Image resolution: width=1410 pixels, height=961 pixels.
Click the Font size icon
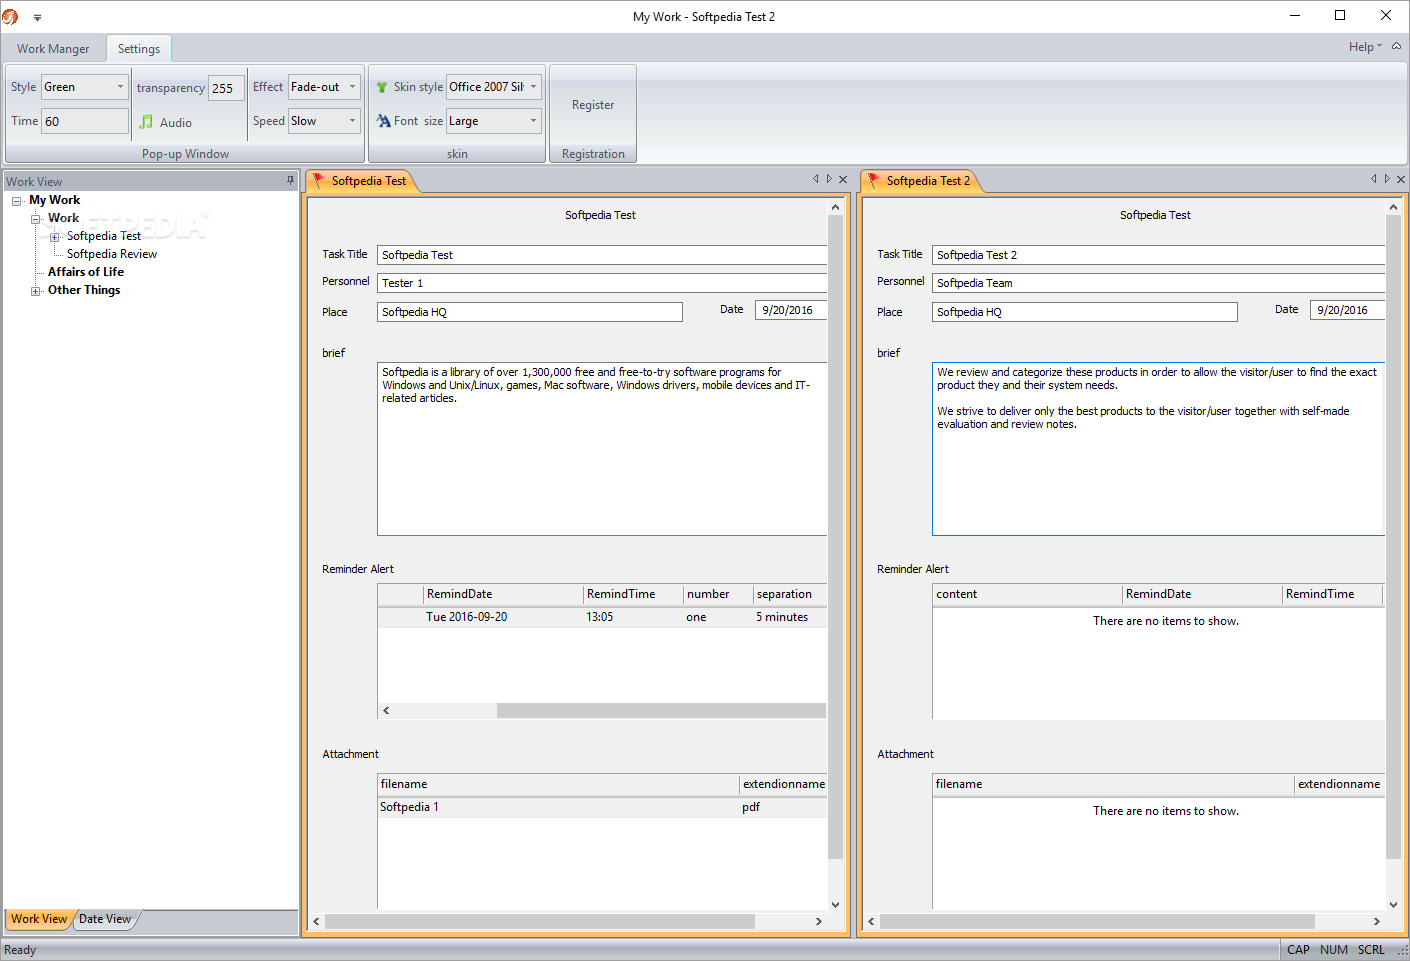tap(383, 121)
